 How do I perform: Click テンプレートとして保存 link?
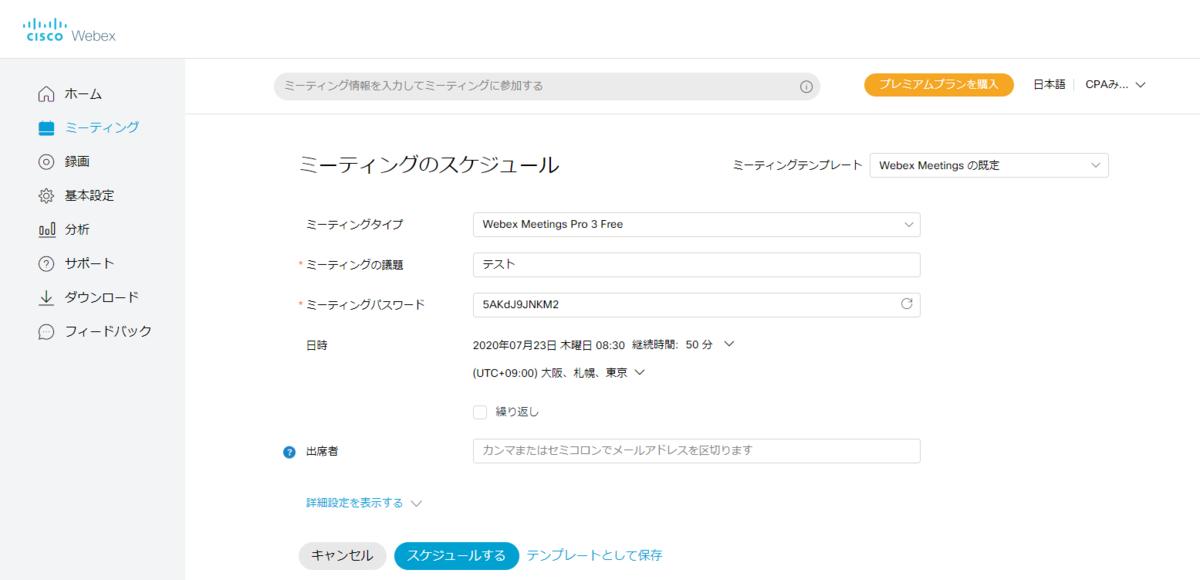pos(594,556)
